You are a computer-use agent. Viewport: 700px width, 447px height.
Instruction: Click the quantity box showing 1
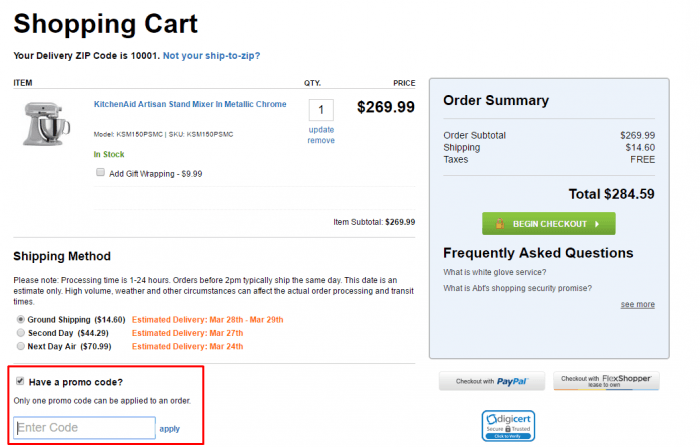click(x=321, y=110)
